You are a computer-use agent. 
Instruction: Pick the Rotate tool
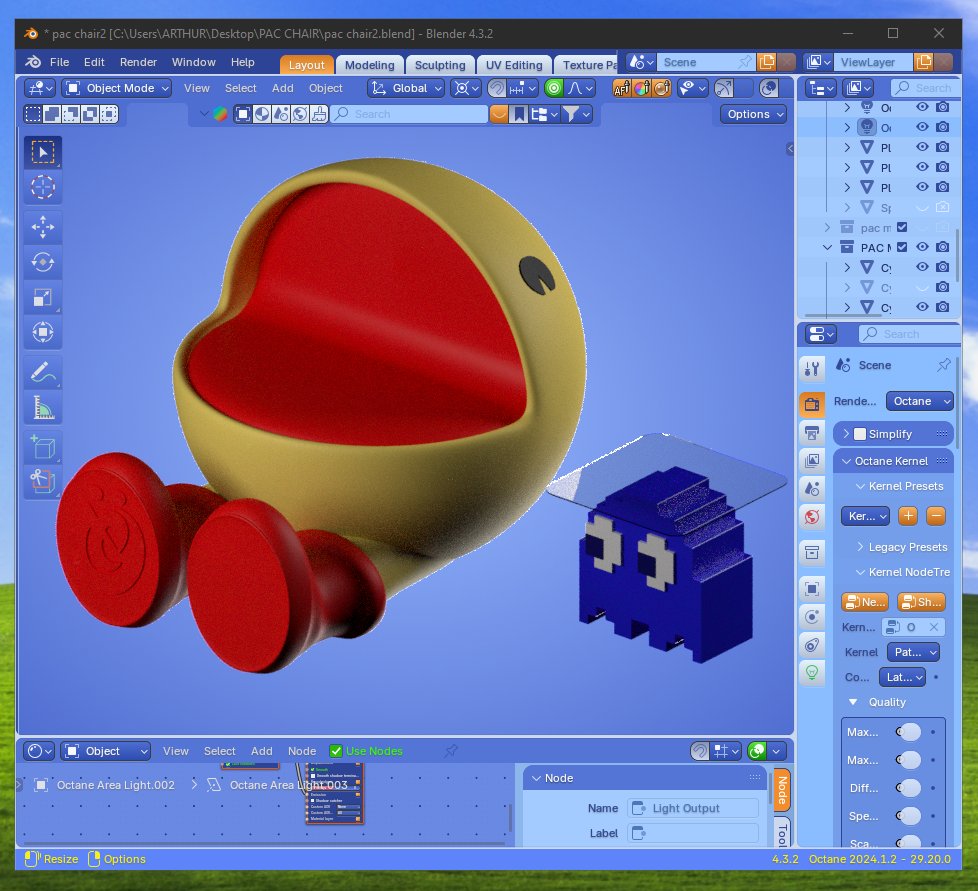tap(42, 262)
